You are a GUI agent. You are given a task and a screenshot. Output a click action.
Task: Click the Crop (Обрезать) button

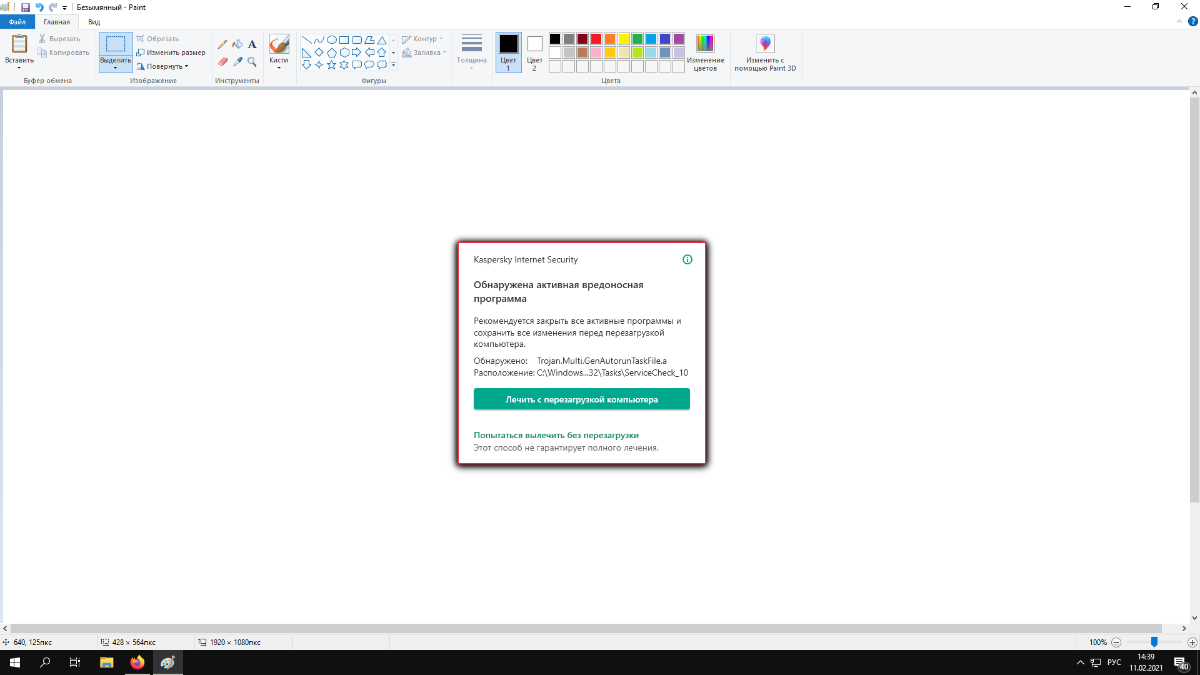click(x=157, y=39)
